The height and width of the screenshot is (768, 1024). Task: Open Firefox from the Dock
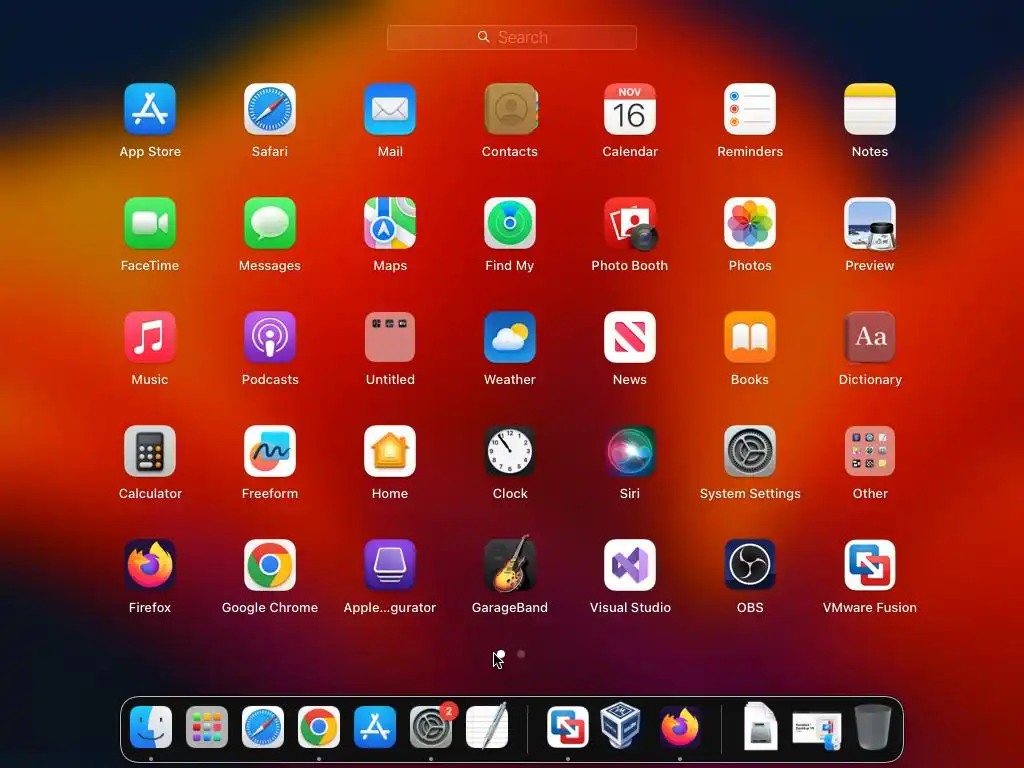tap(680, 727)
